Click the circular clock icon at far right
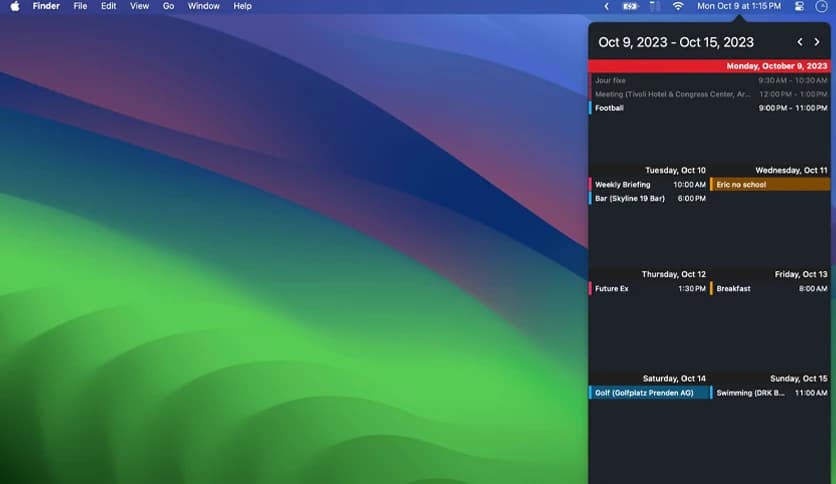 pyautogui.click(x=822, y=6)
